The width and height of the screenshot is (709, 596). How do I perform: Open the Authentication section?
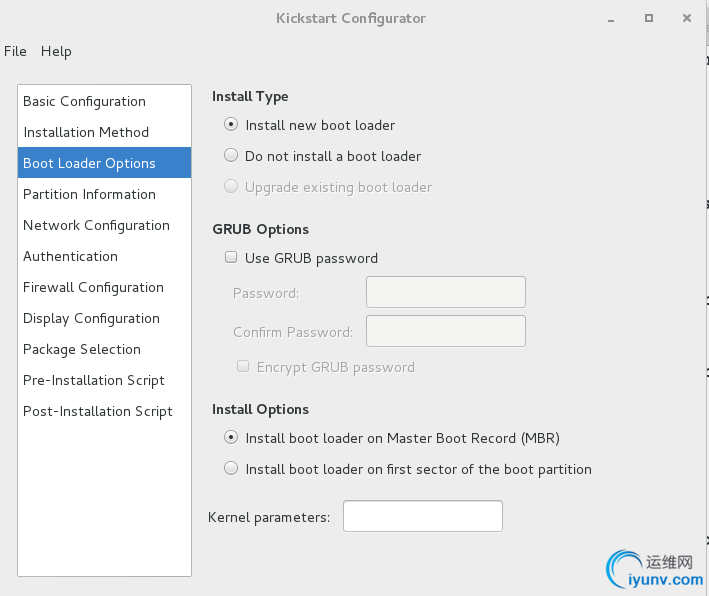[x=70, y=256]
